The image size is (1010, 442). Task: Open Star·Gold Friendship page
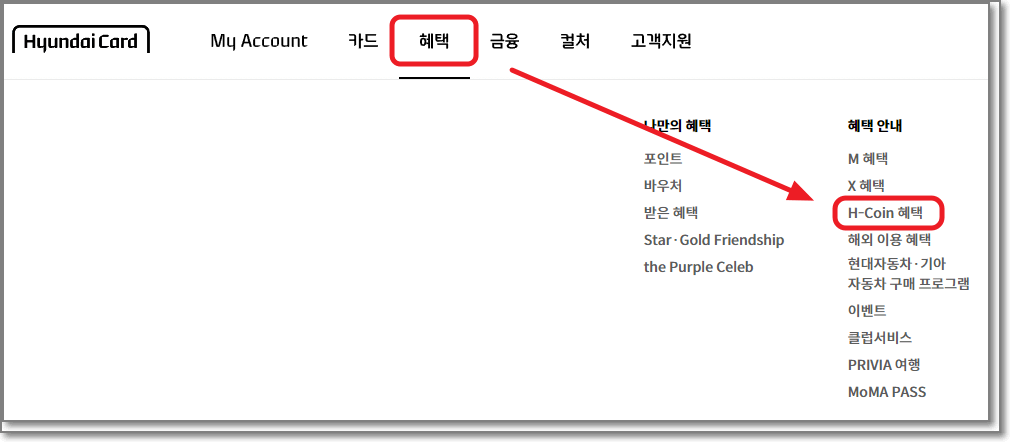coord(714,240)
